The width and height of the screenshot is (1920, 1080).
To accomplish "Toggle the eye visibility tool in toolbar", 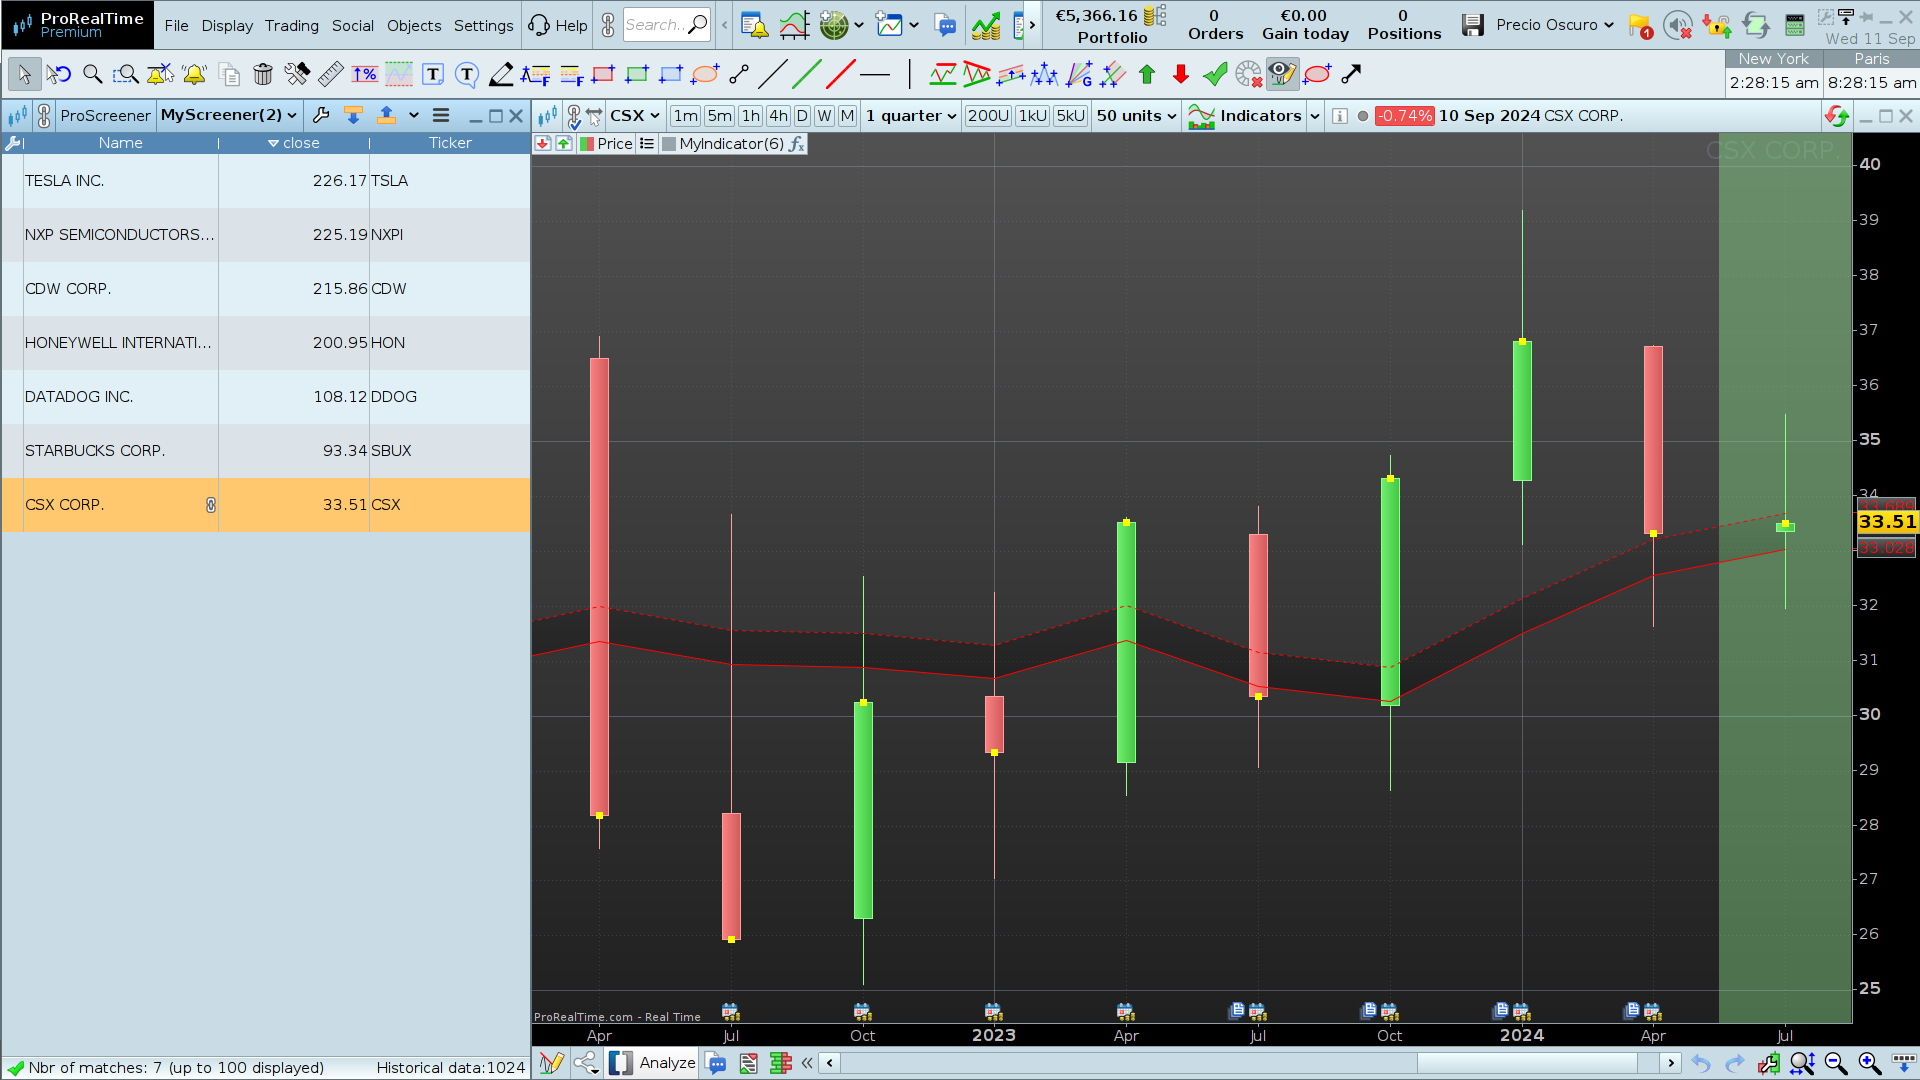I will click(1282, 74).
